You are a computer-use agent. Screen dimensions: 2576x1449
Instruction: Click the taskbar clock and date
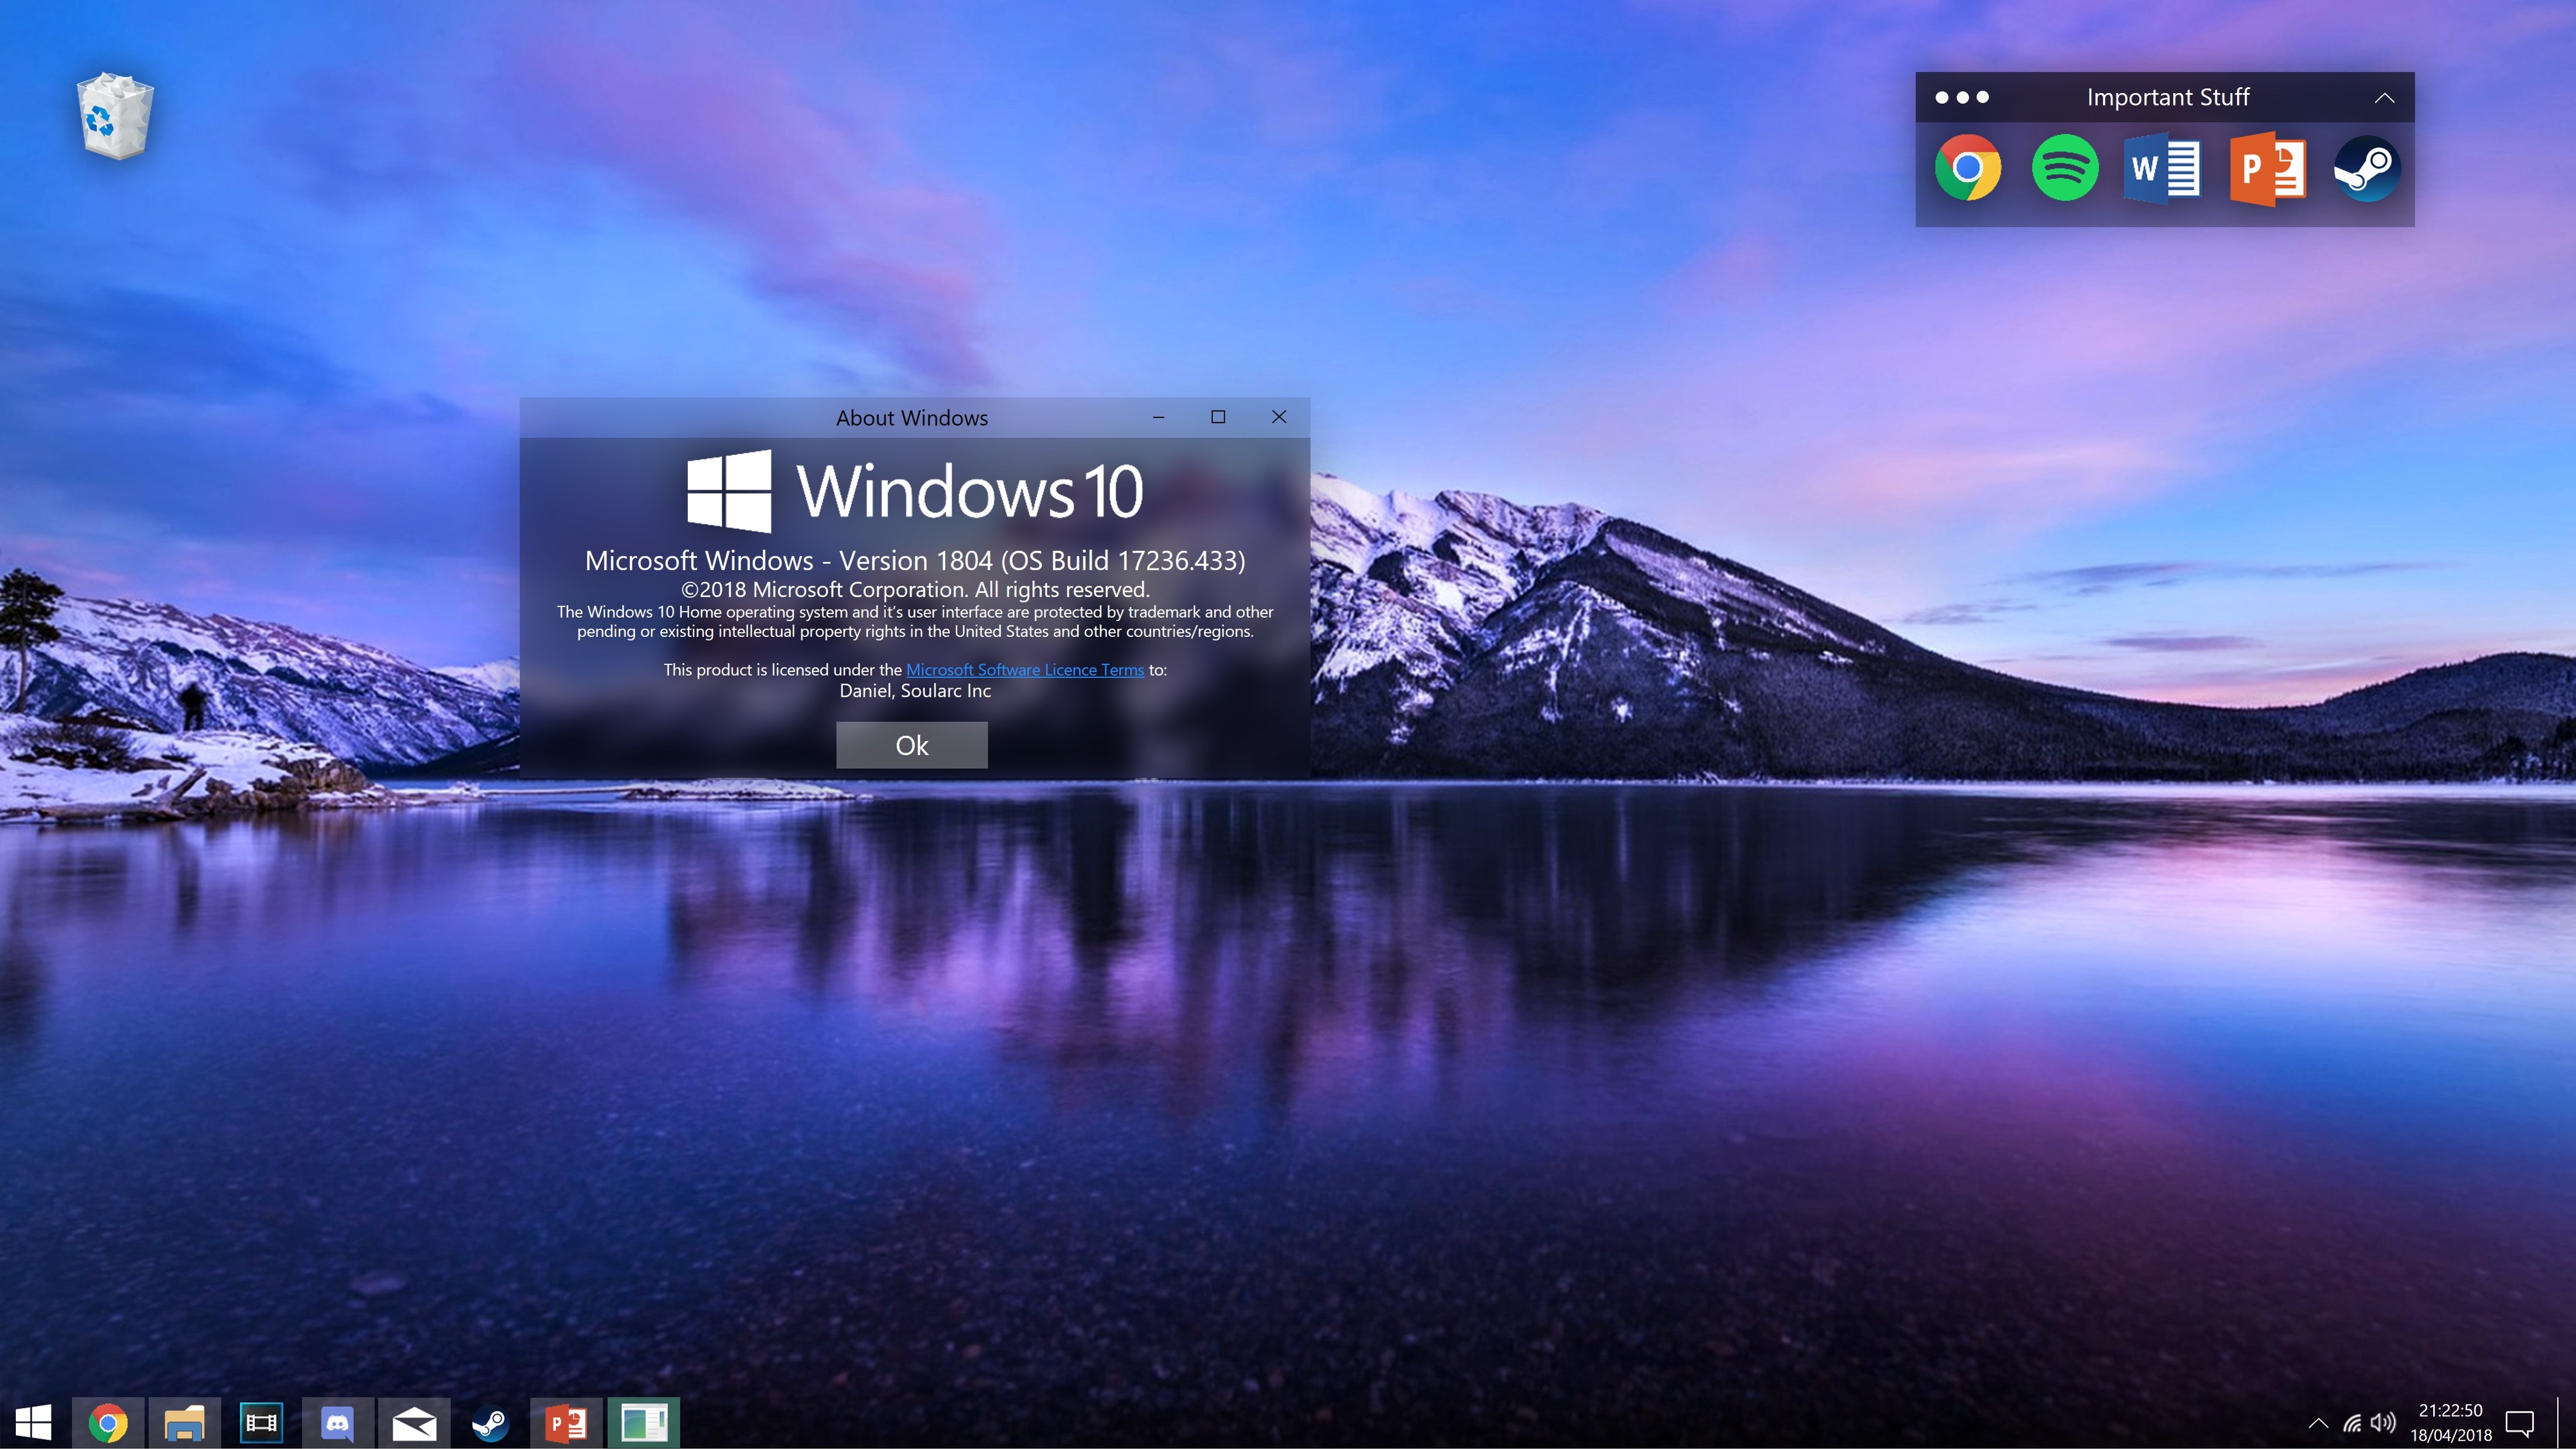(x=2450, y=1422)
